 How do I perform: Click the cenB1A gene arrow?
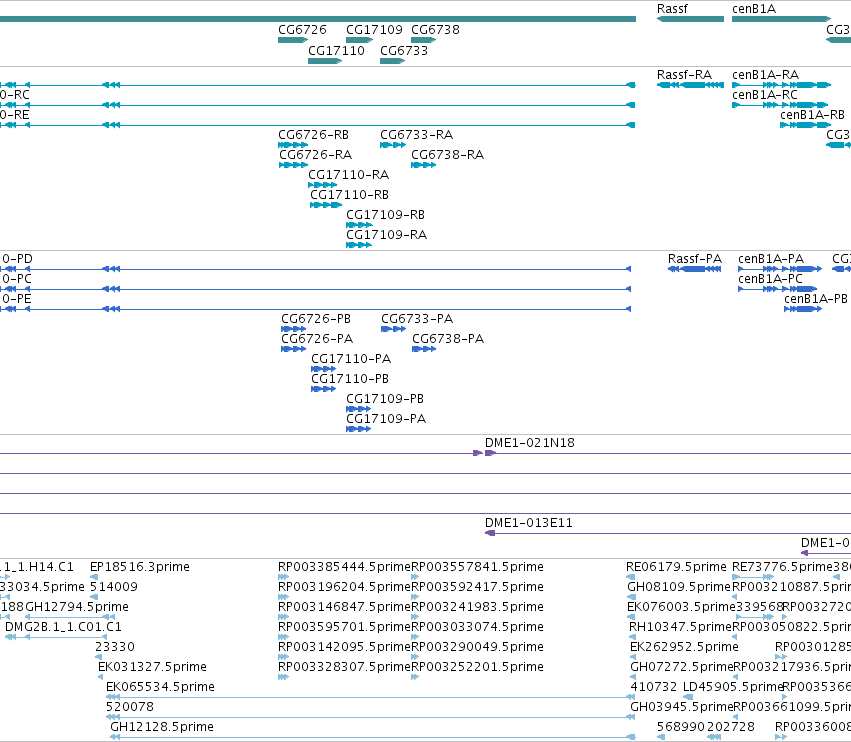(x=782, y=19)
